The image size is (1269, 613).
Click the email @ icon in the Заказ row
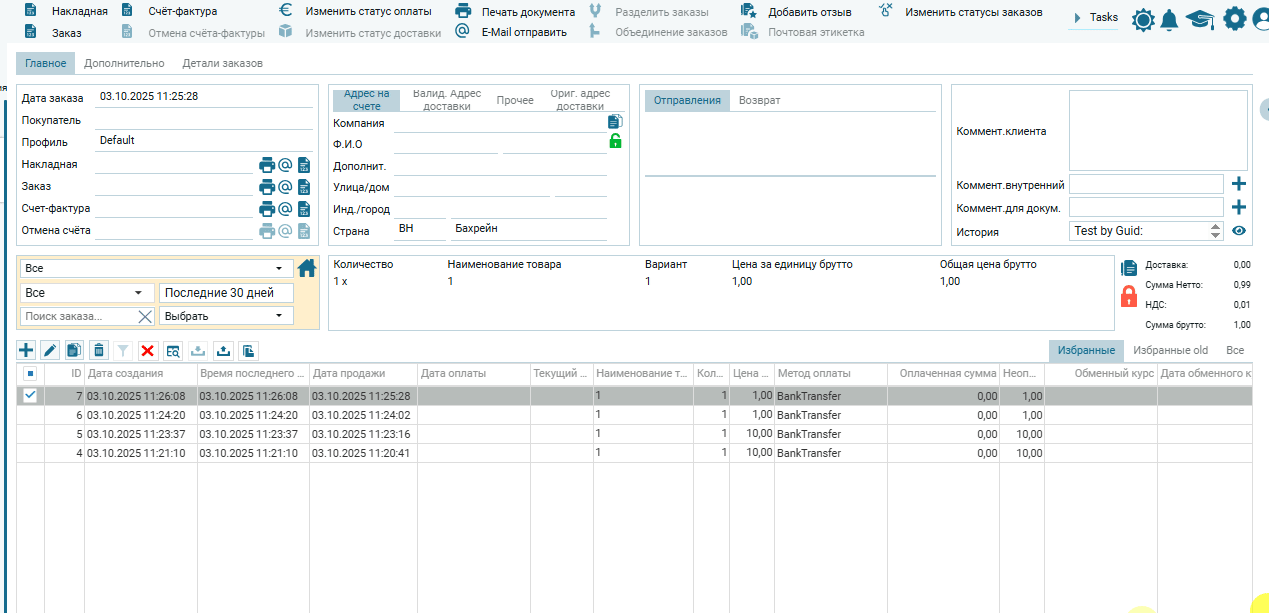point(285,187)
